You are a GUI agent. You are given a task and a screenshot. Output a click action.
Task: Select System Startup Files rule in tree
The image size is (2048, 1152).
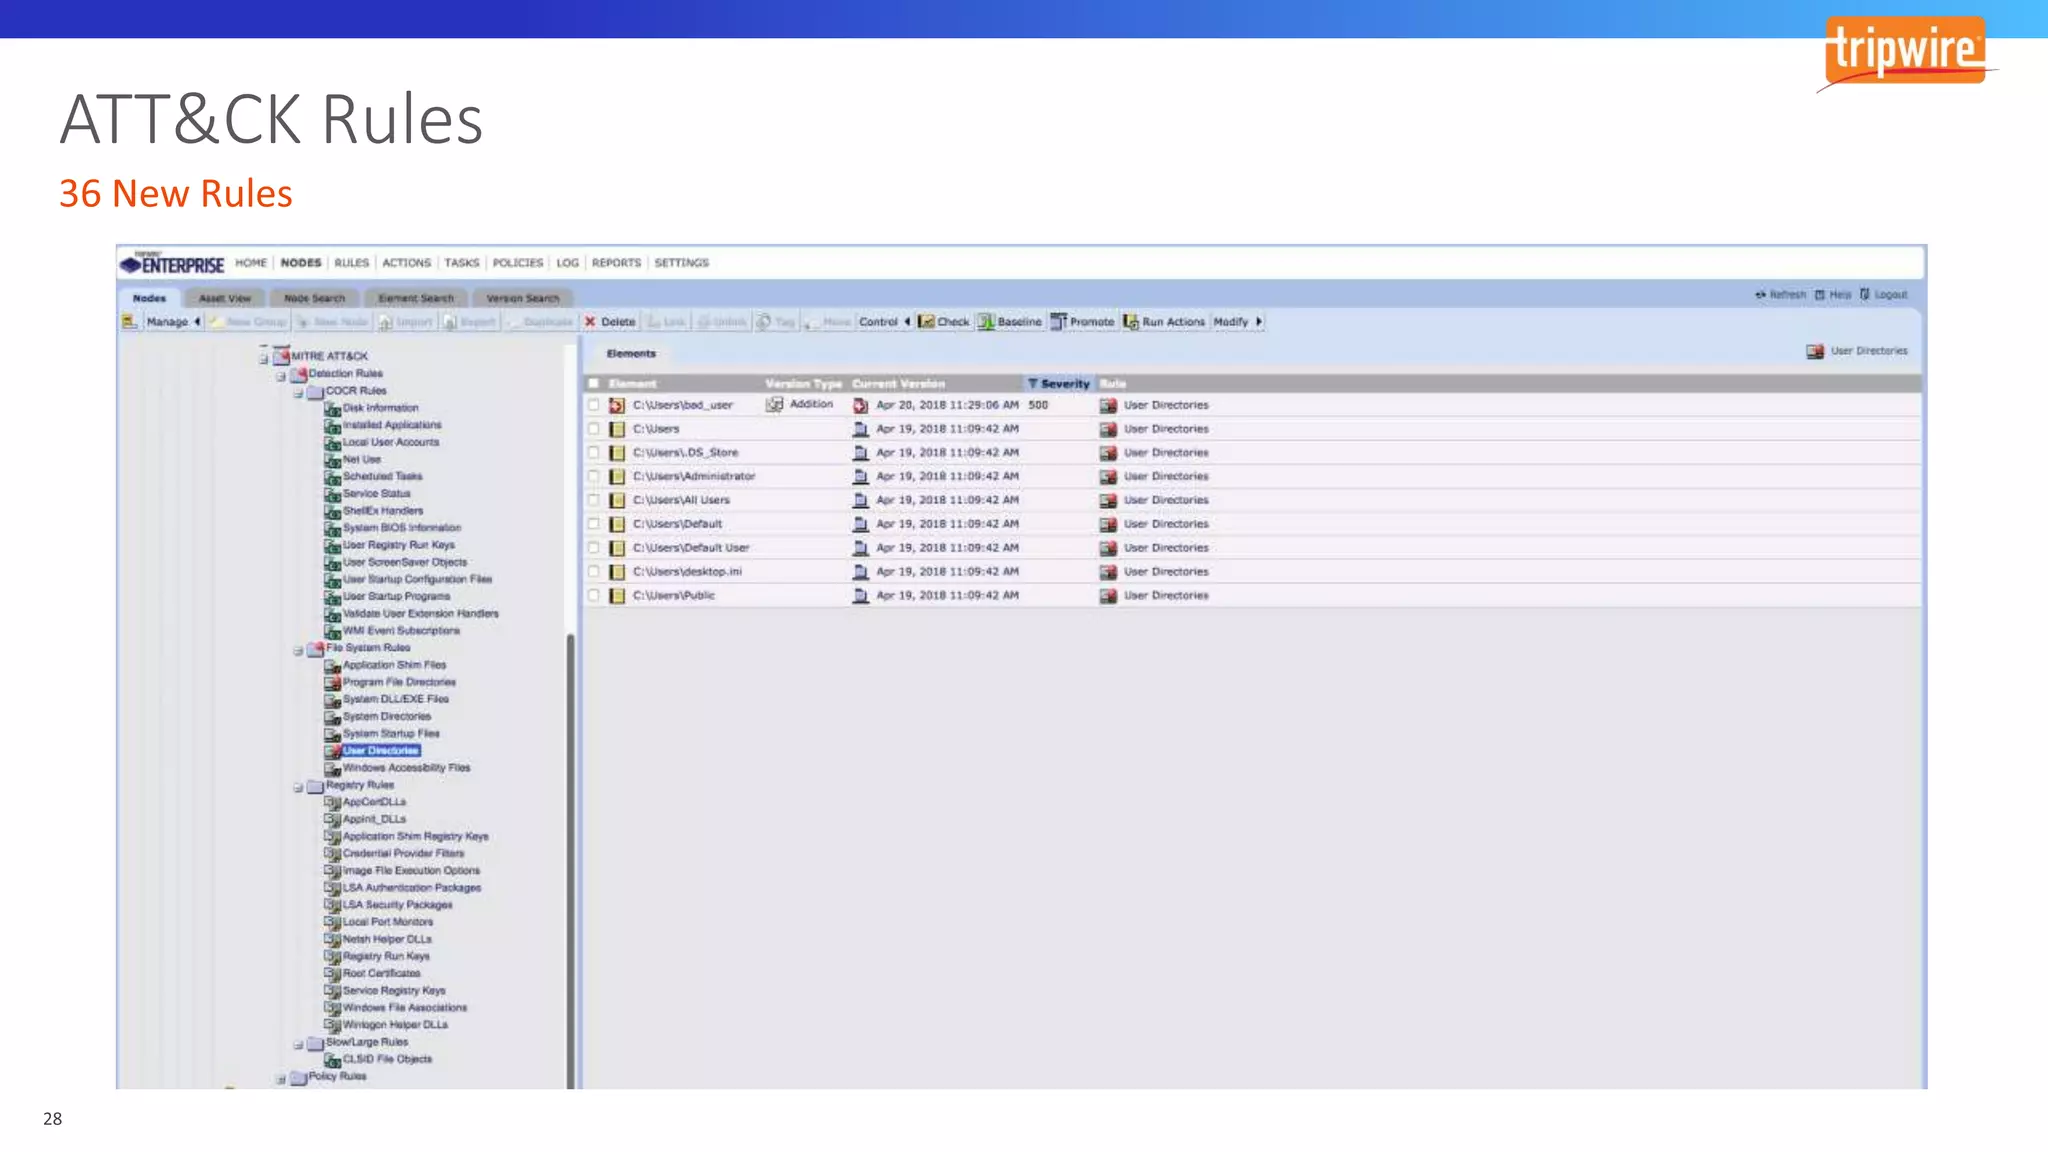pos(391,734)
